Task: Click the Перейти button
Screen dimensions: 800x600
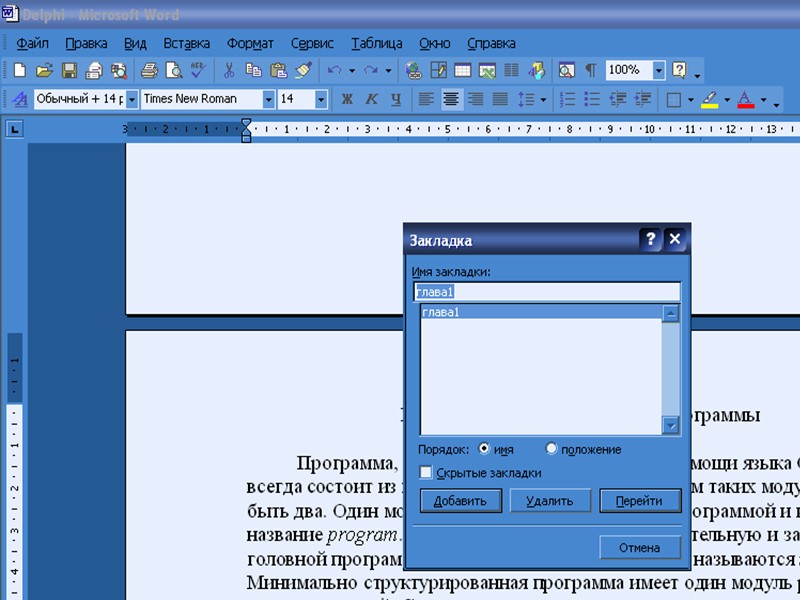Action: tap(640, 501)
